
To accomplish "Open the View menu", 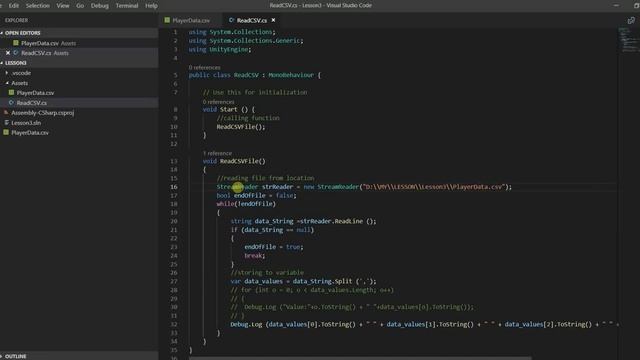I will 63,6.
